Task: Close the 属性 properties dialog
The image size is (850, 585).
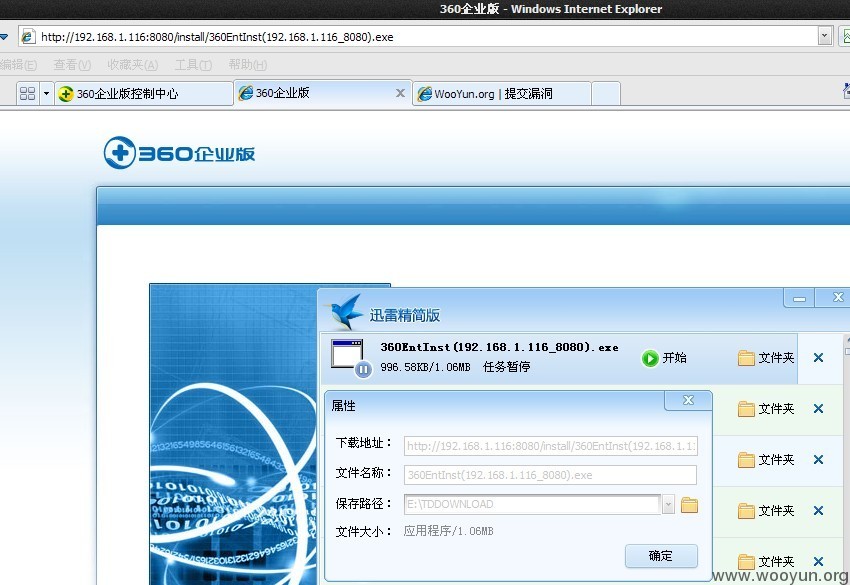Action: (688, 400)
